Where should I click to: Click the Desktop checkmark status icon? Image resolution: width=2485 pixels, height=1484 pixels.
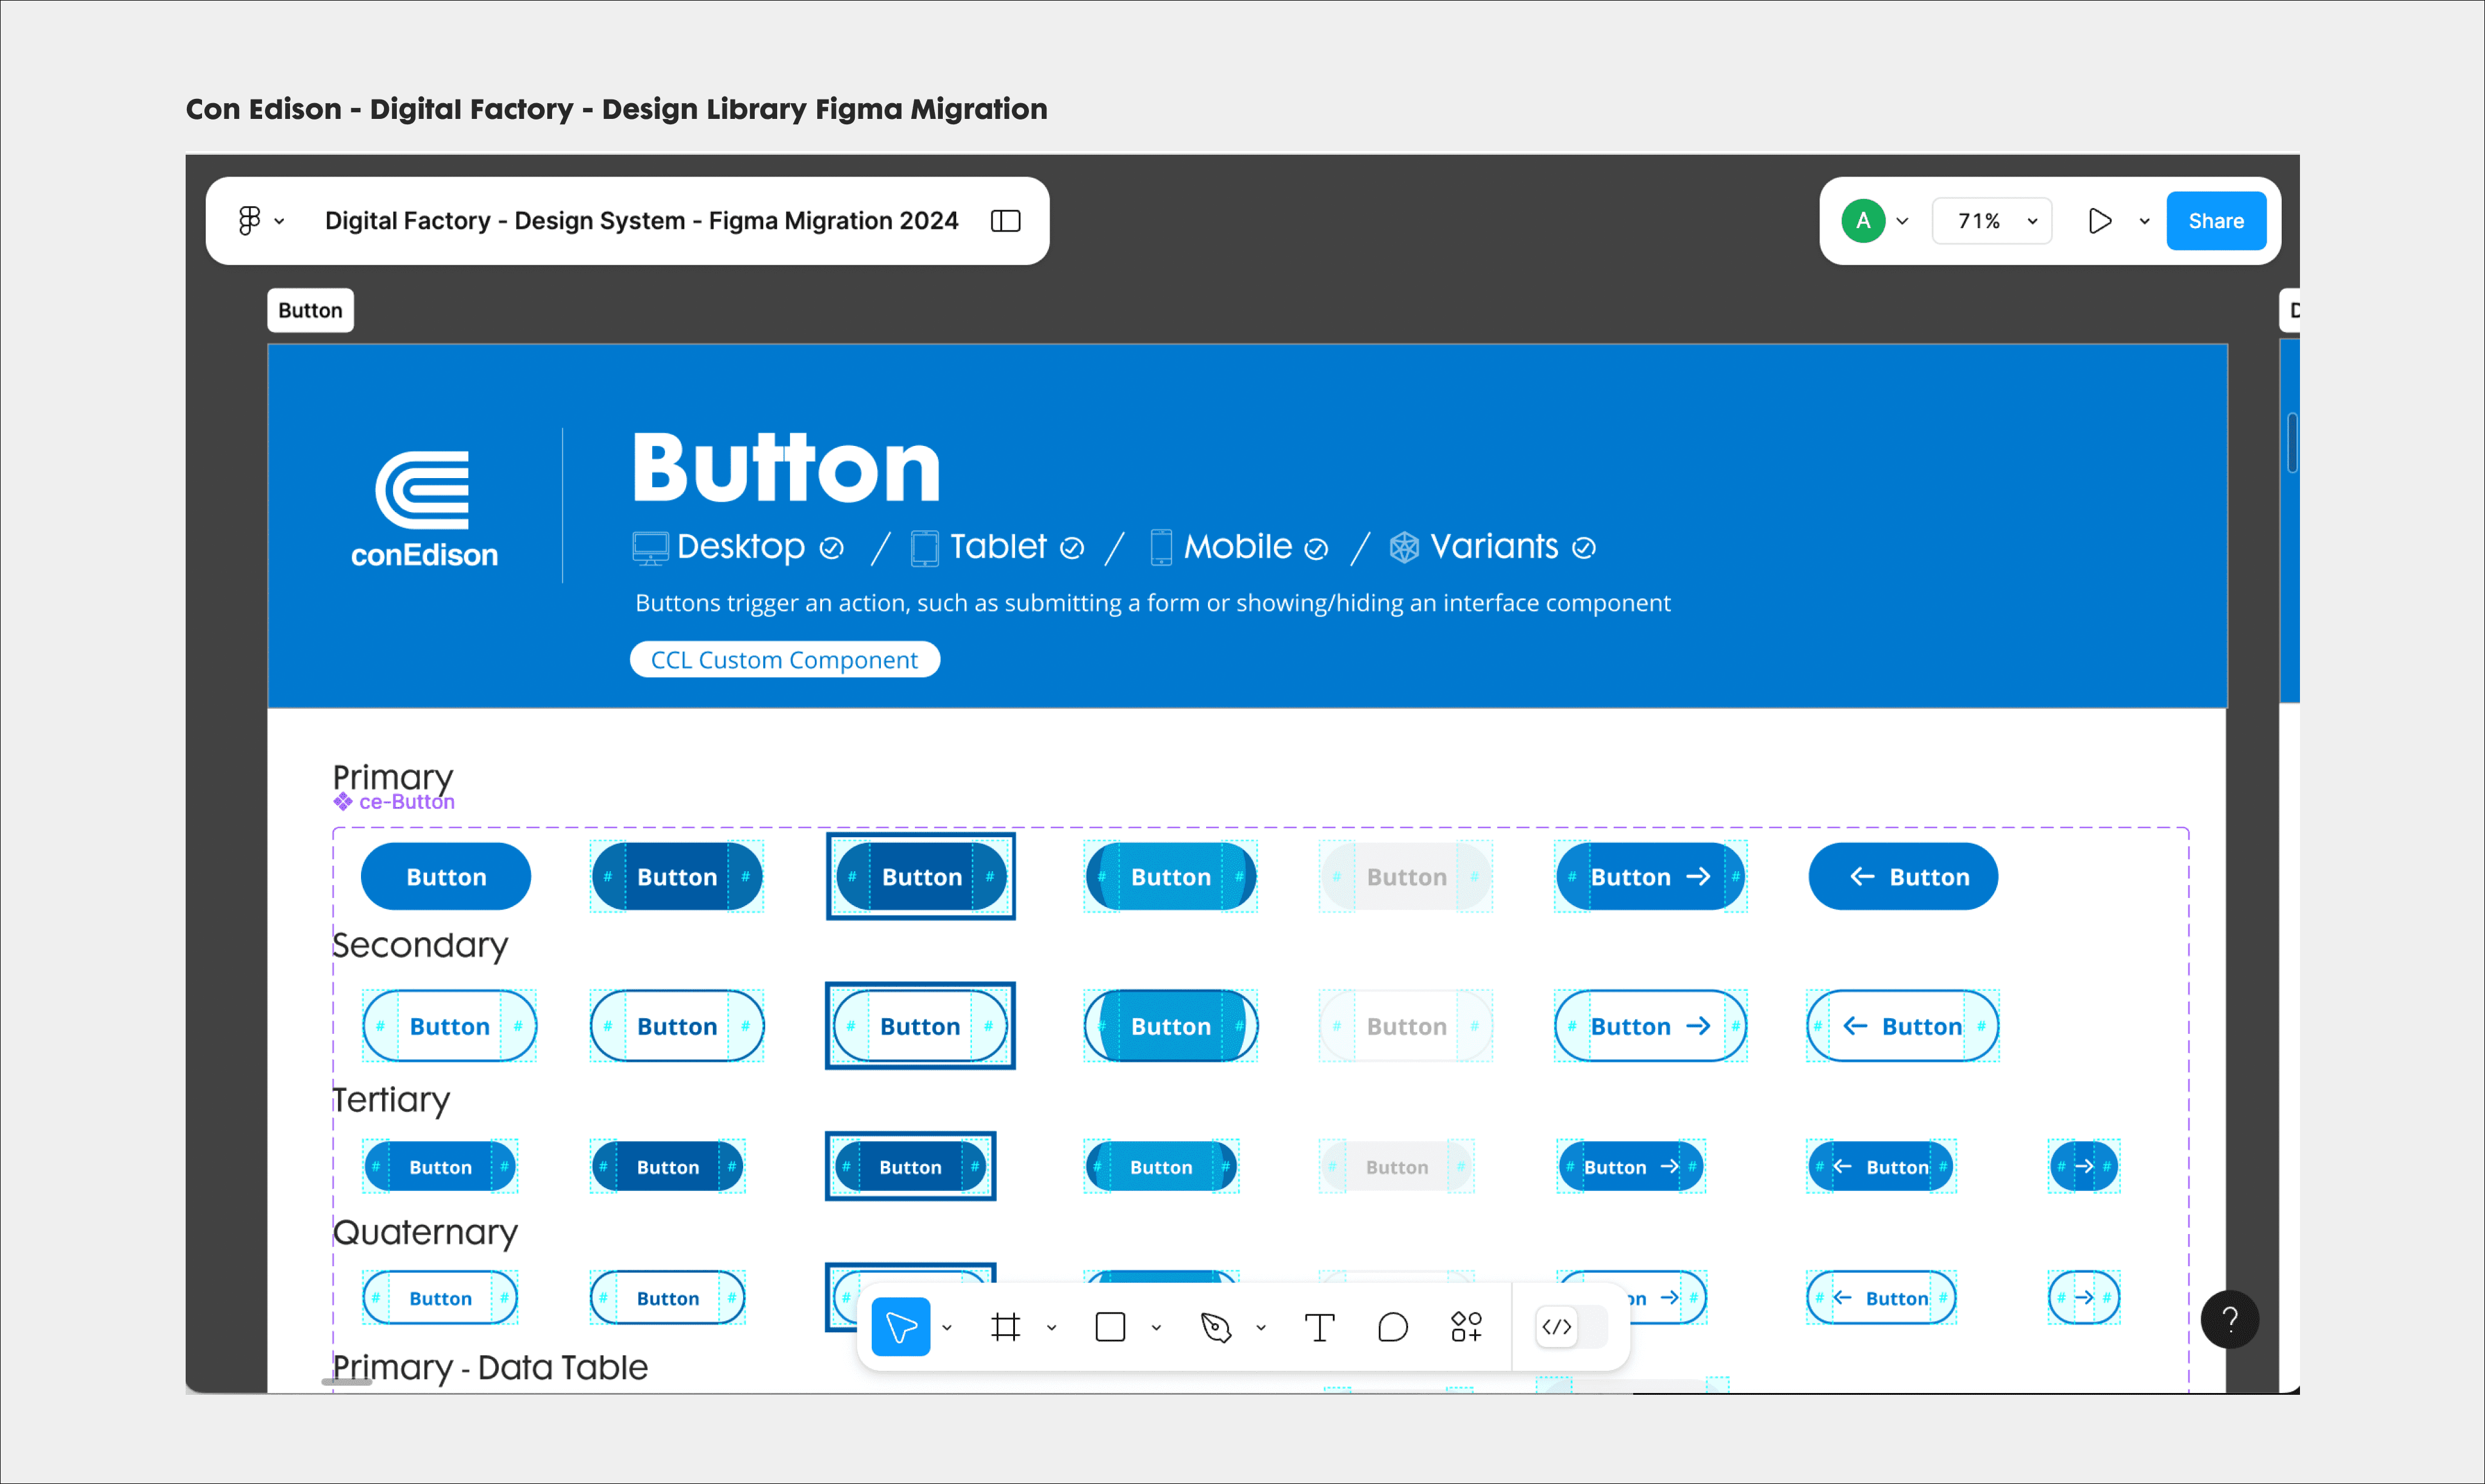point(831,548)
